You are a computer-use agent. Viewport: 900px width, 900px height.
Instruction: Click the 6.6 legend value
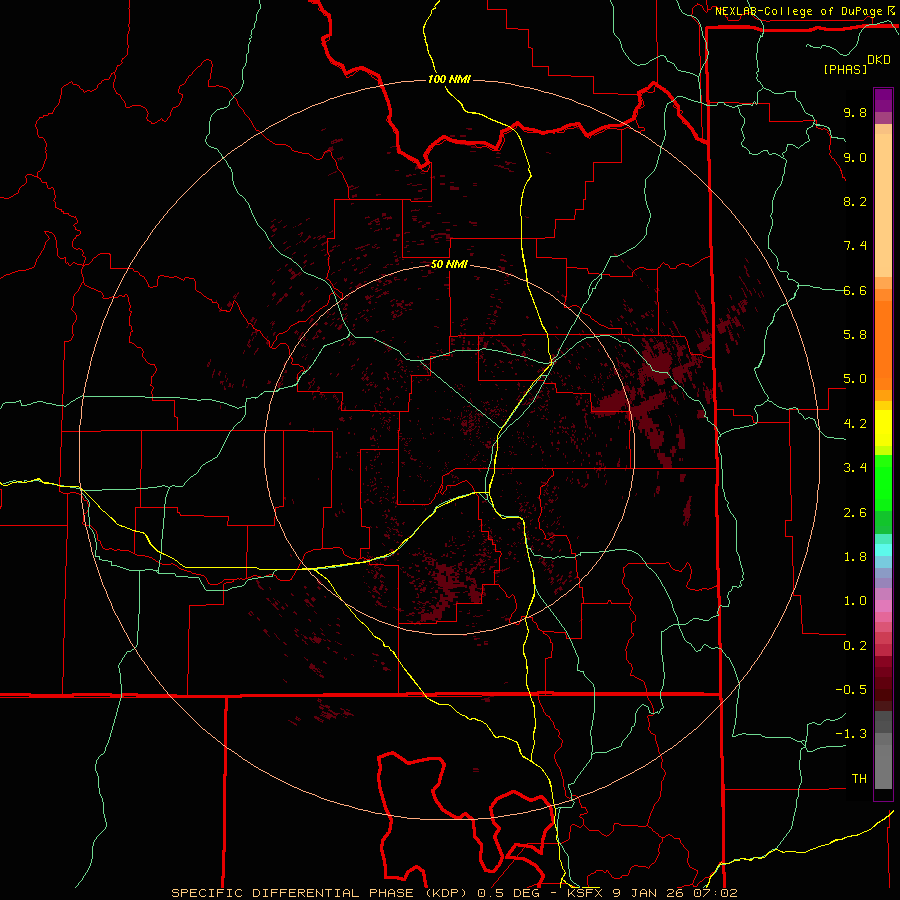pos(855,290)
